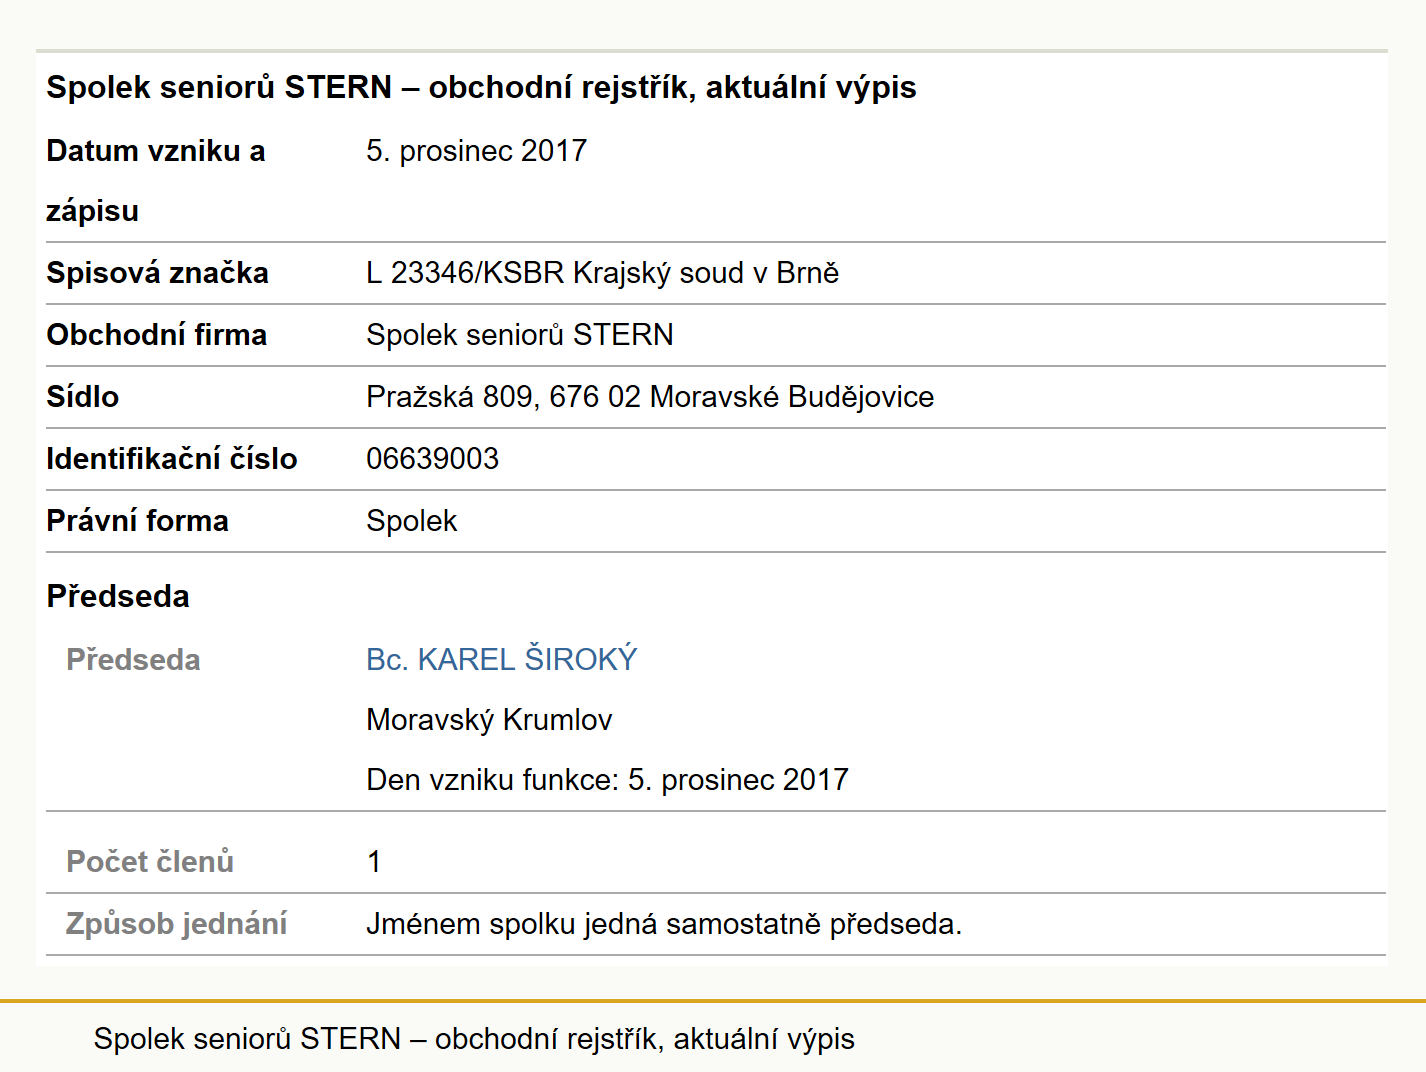Select the date 5. prosinec 2017
This screenshot has width=1426, height=1072.
476,151
